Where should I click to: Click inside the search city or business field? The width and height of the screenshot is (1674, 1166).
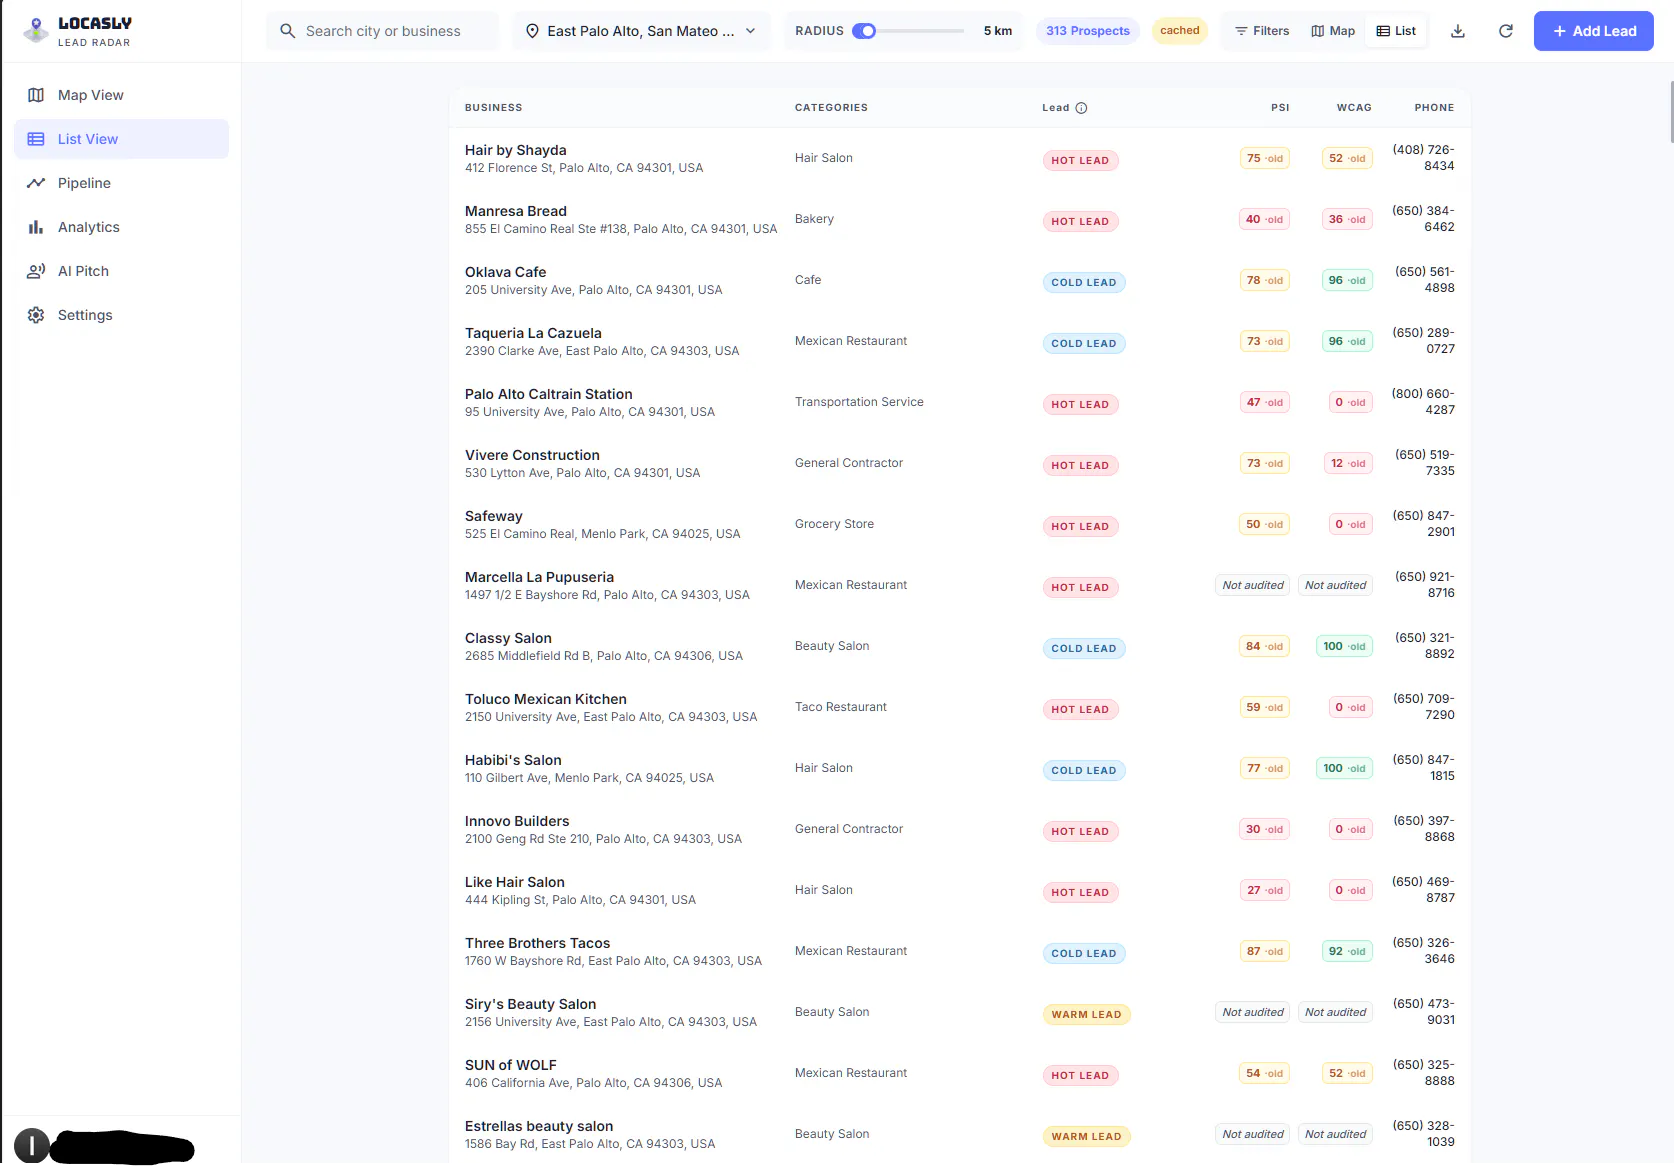tap(383, 31)
